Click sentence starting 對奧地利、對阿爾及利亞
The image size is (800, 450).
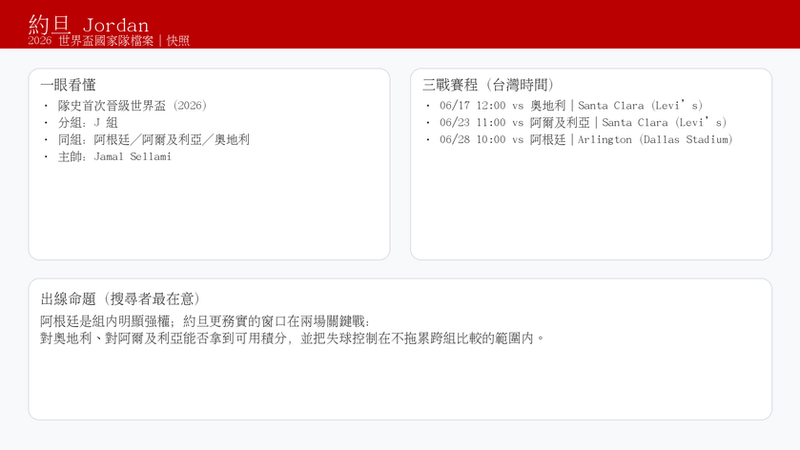pyautogui.click(x=292, y=338)
